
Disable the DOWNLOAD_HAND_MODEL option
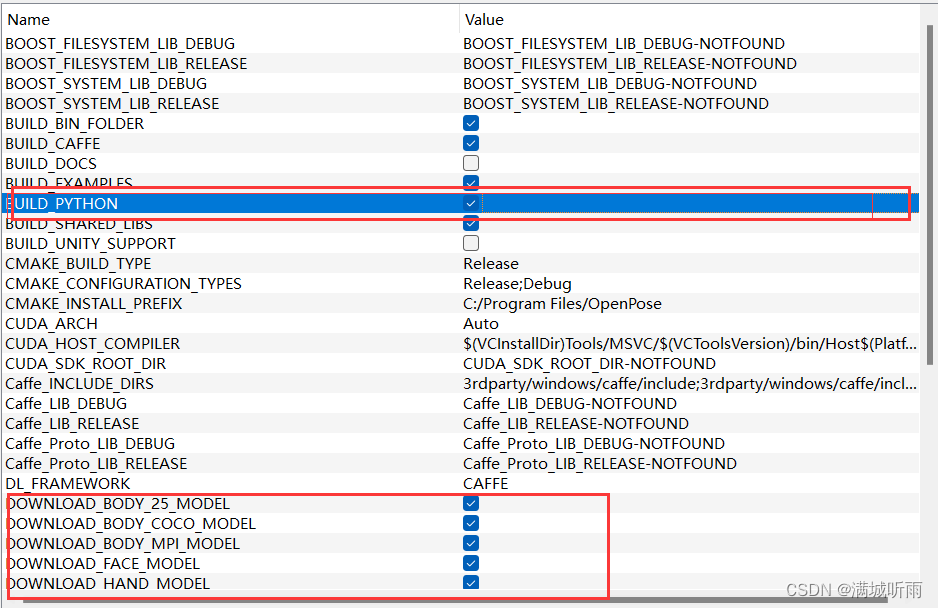click(x=470, y=582)
